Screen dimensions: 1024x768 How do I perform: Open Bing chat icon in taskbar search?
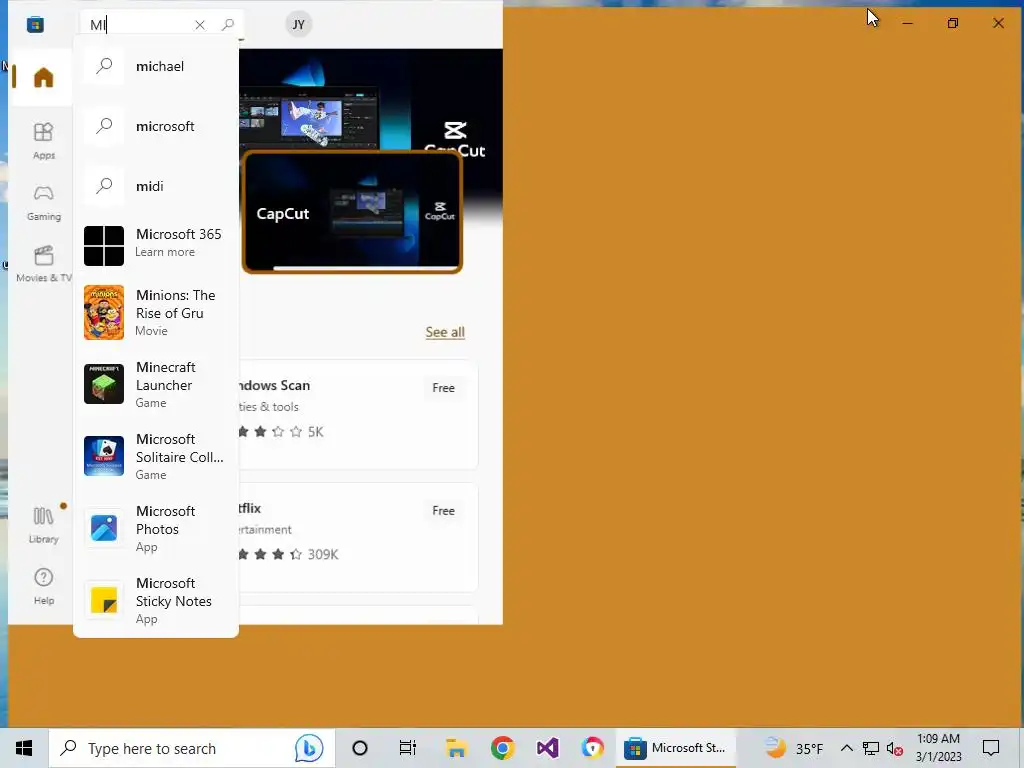click(x=308, y=748)
